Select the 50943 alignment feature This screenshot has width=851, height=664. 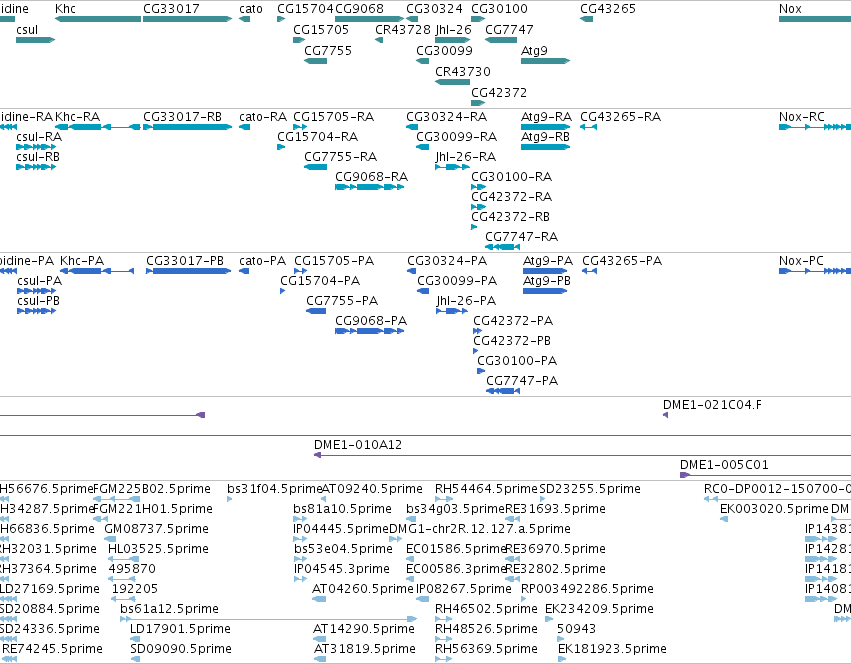click(x=561, y=639)
